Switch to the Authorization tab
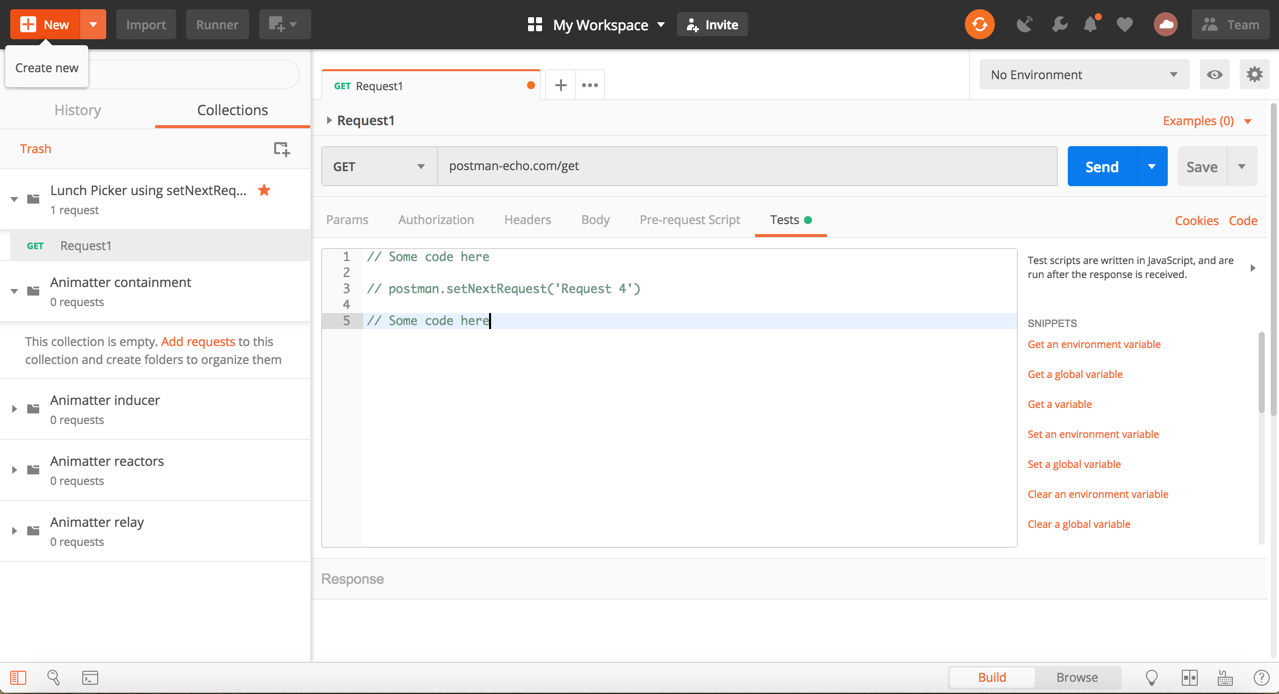 point(436,220)
